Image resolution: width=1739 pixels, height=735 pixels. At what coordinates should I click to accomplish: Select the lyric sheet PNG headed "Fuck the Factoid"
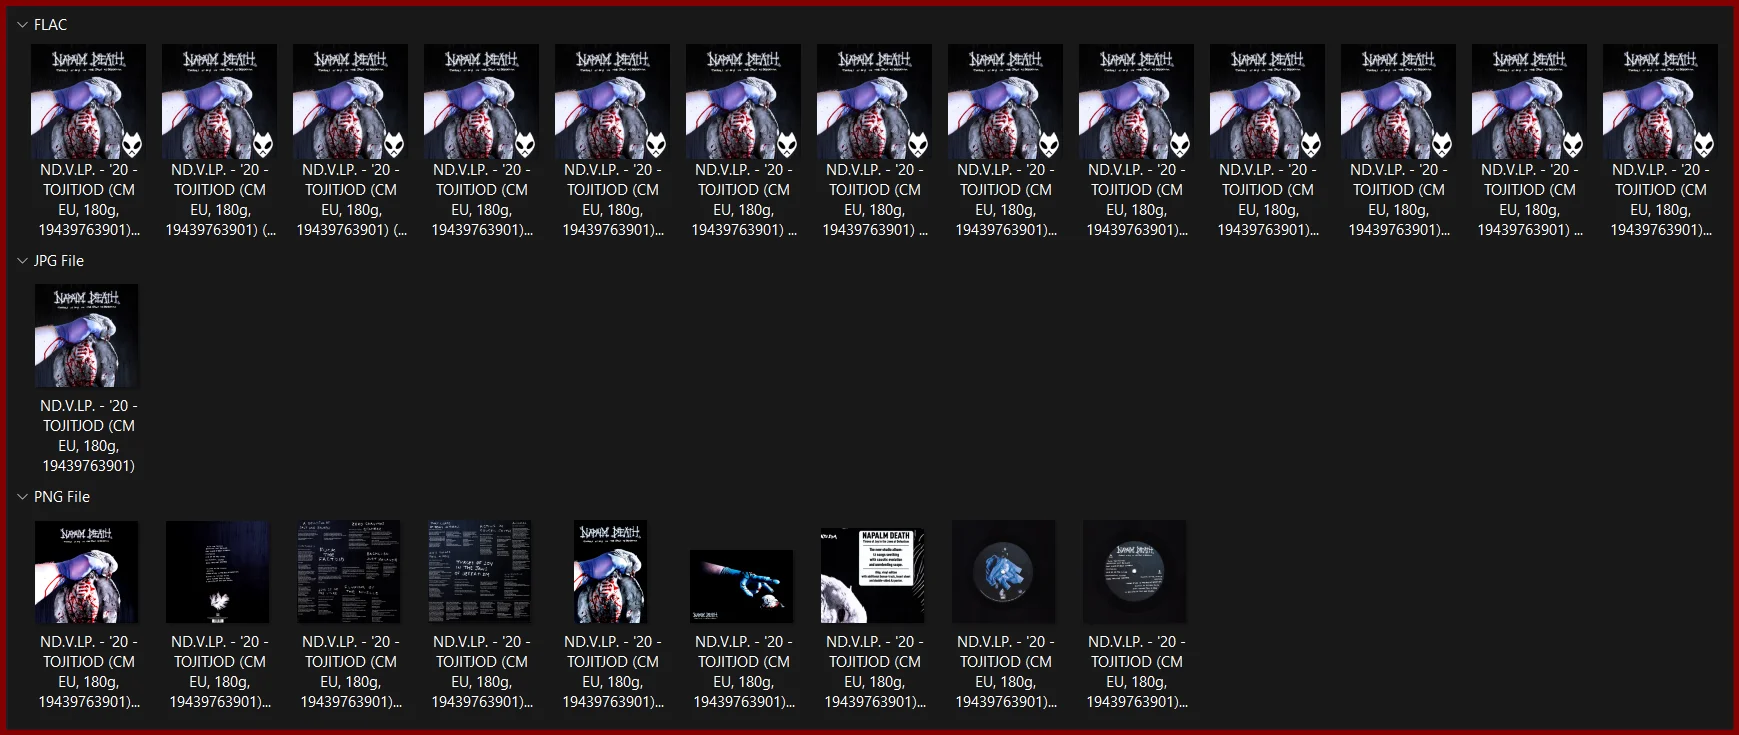click(x=349, y=572)
